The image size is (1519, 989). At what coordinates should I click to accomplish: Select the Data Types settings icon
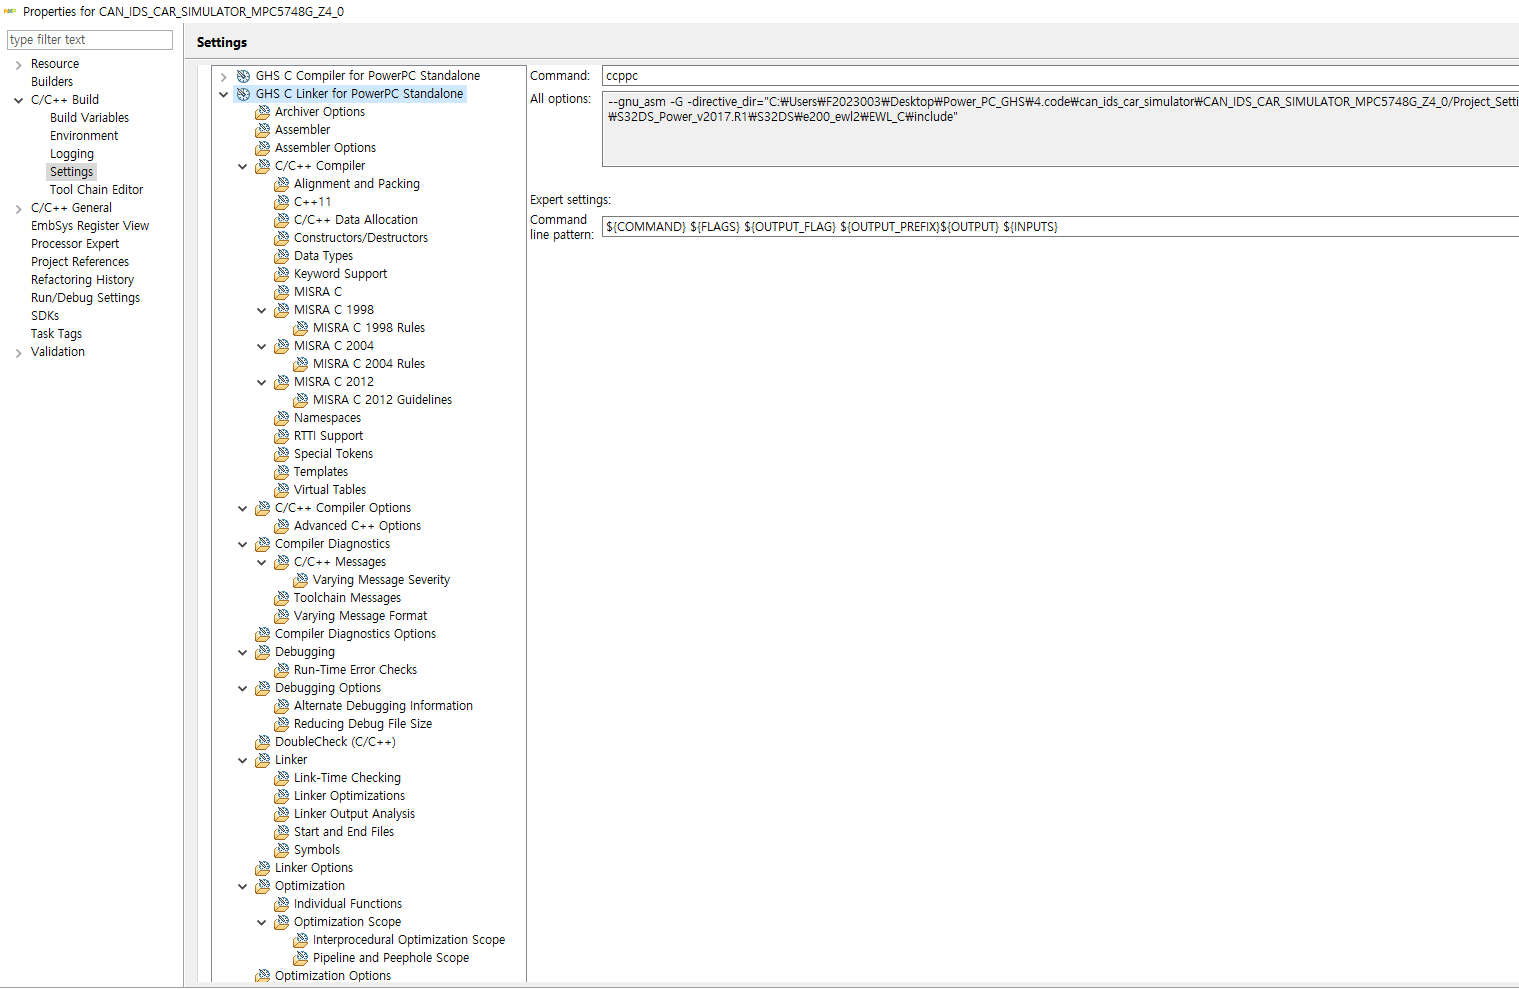(281, 255)
